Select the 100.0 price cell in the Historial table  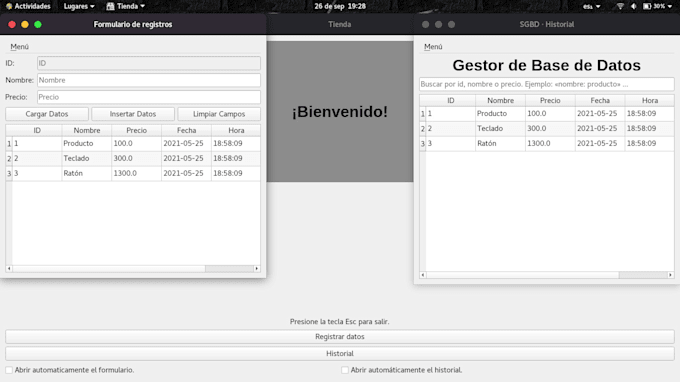(550, 114)
